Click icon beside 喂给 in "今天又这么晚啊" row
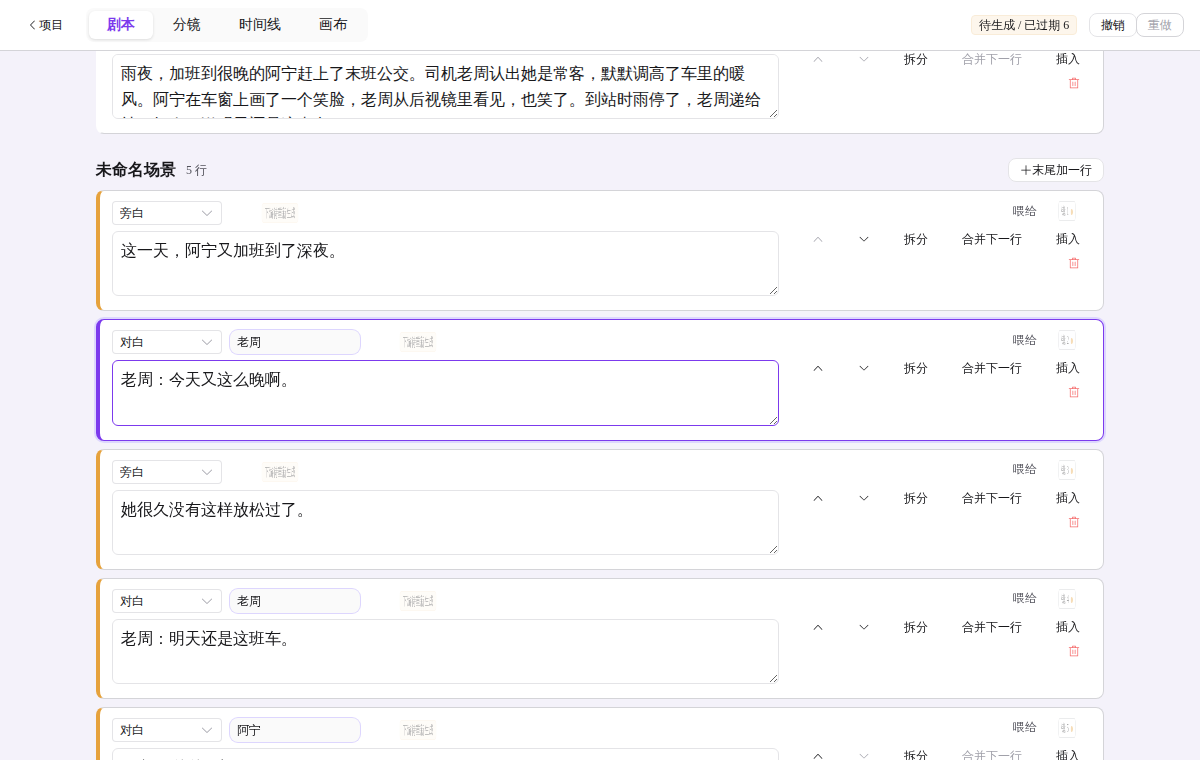 (x=1067, y=340)
